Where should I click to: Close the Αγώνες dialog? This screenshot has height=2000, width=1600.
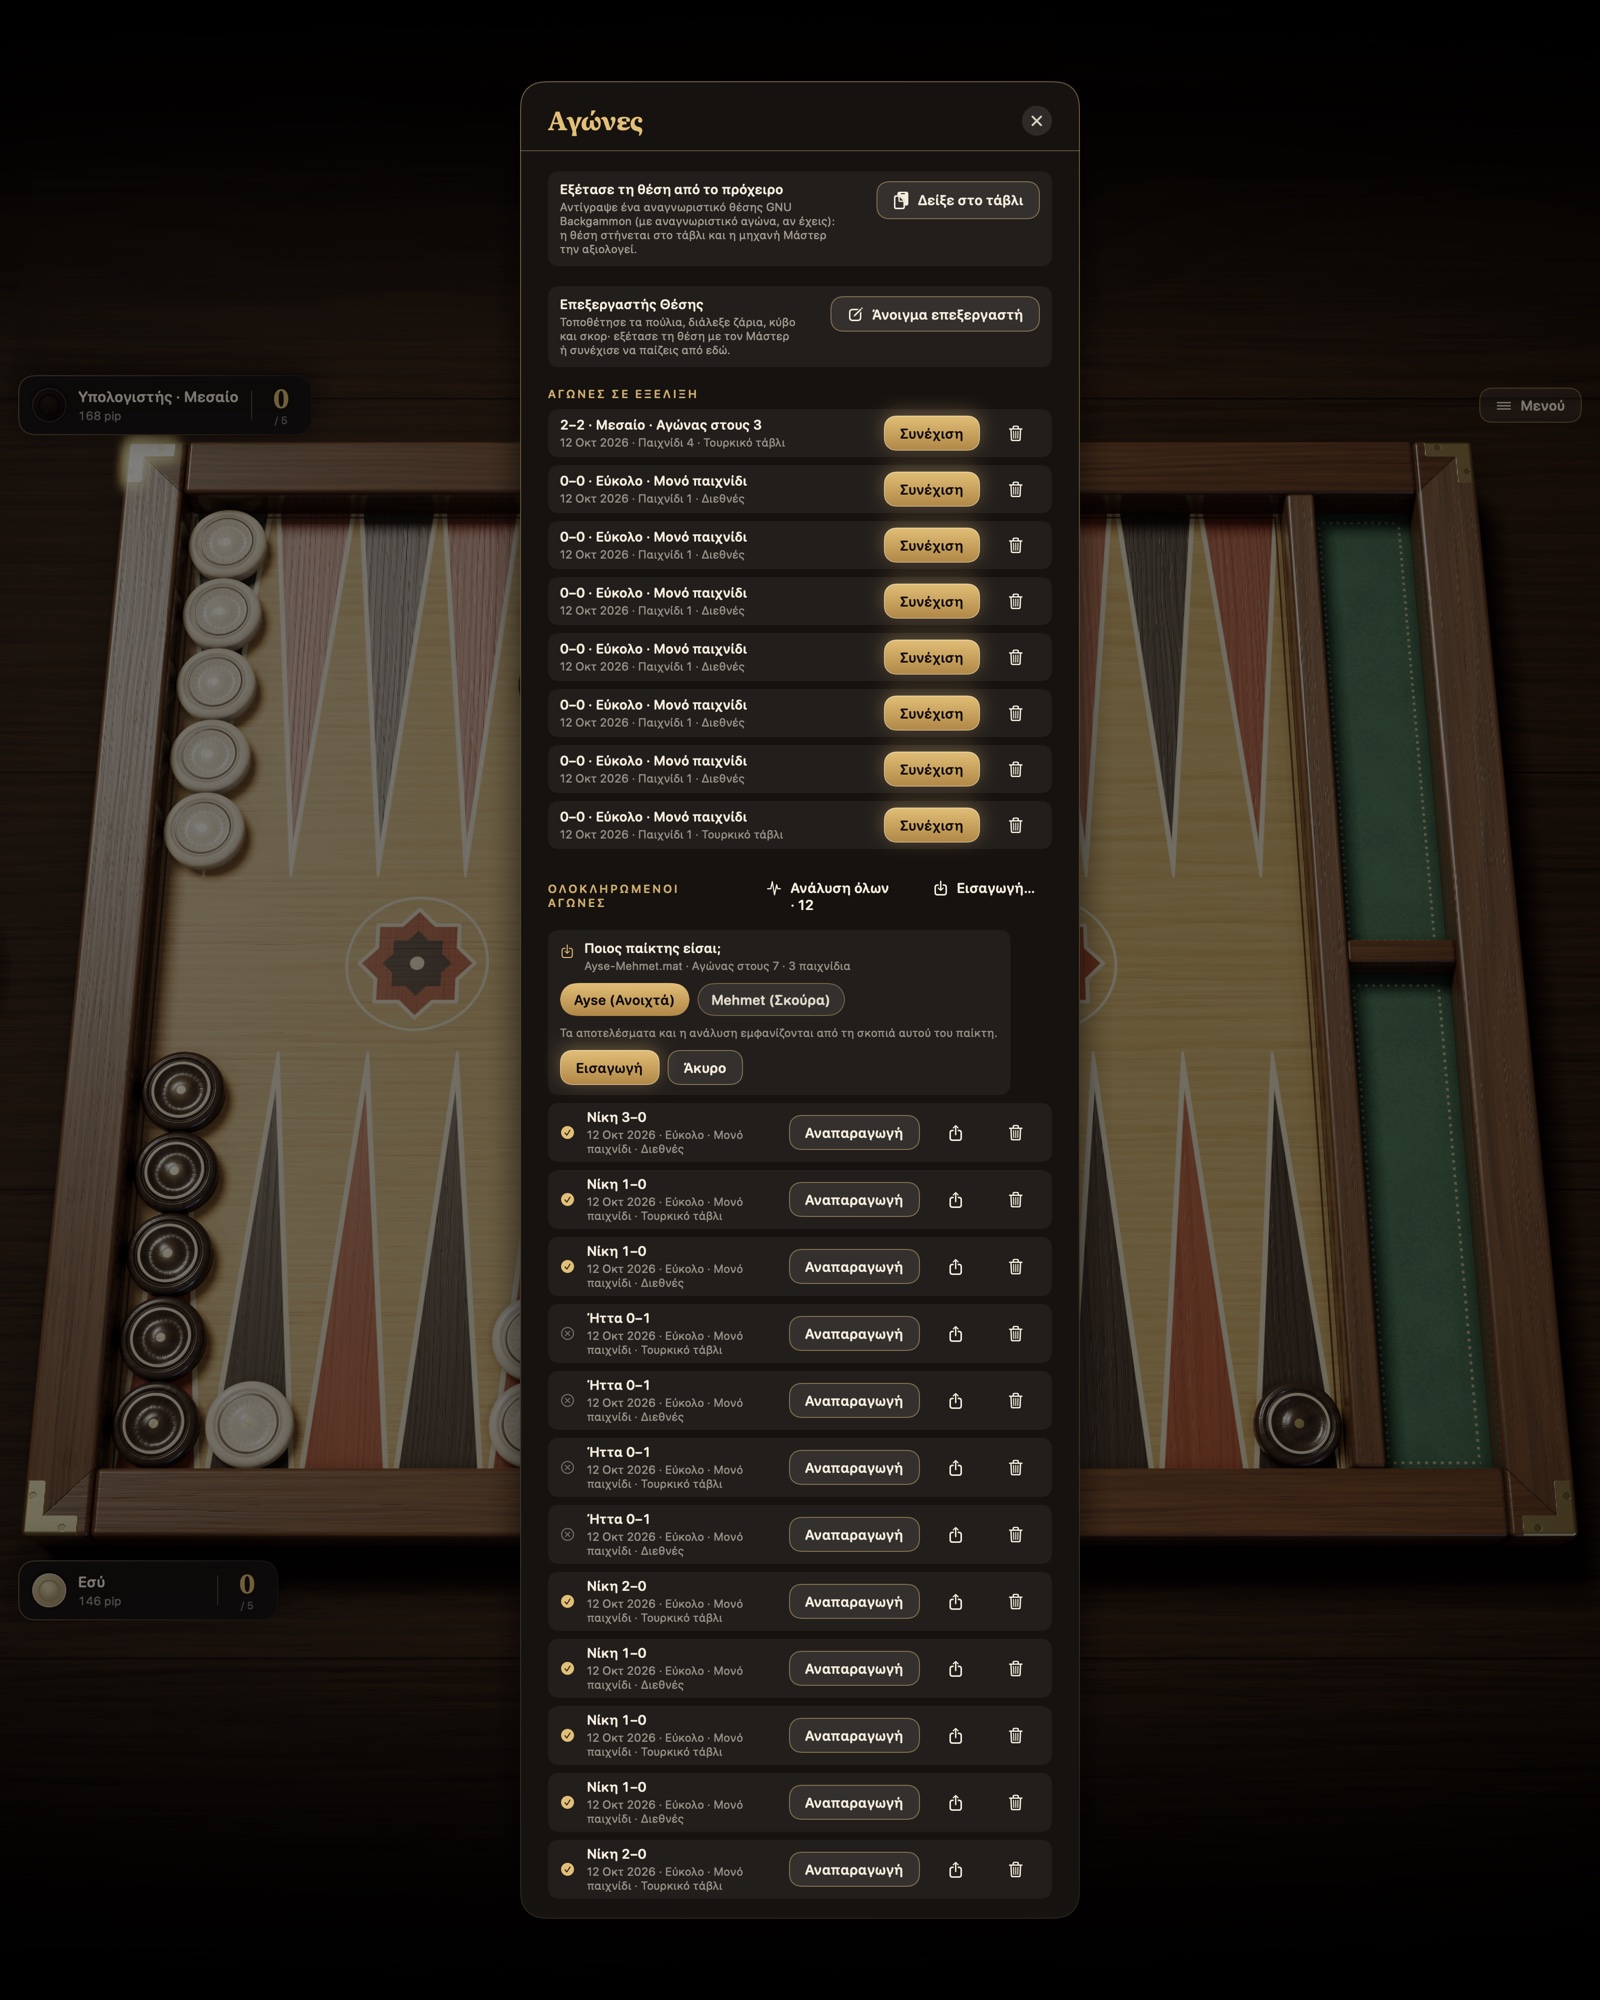(1036, 121)
